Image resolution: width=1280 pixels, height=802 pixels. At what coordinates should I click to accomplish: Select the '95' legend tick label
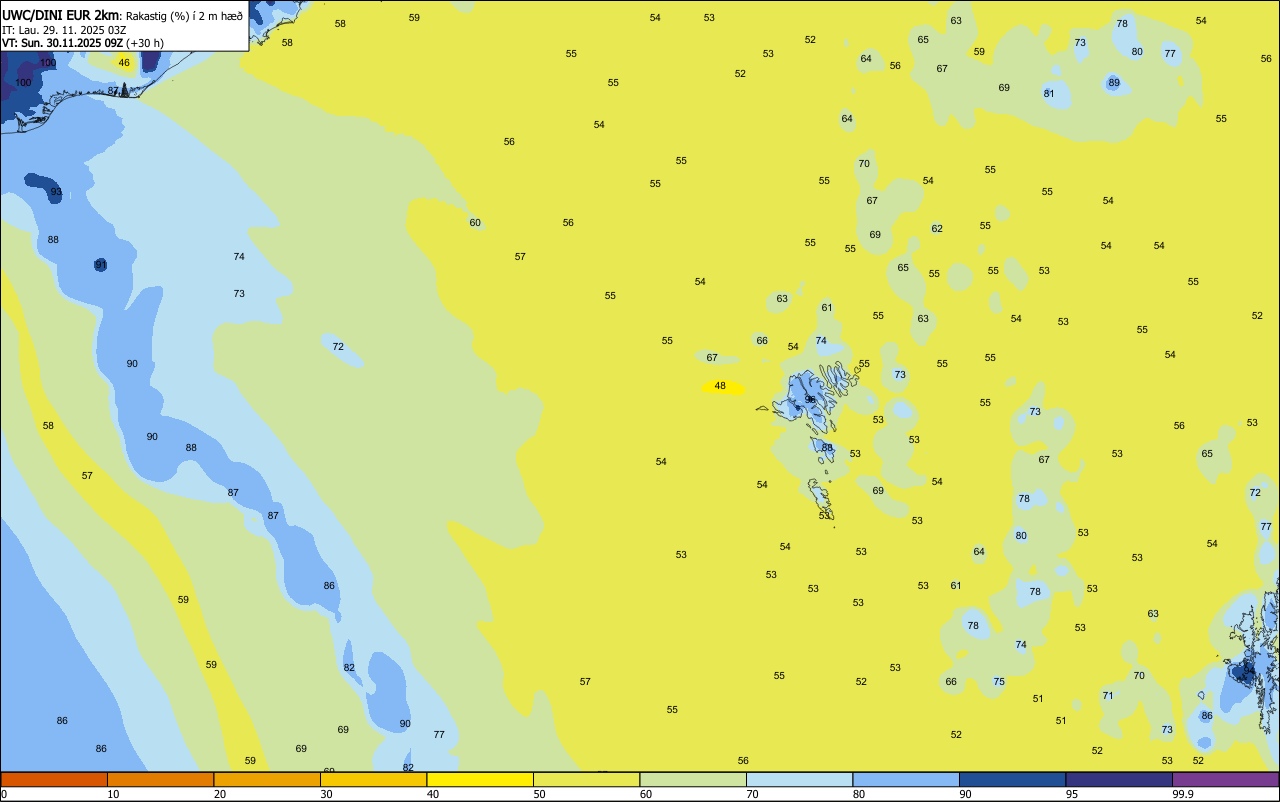point(1072,794)
